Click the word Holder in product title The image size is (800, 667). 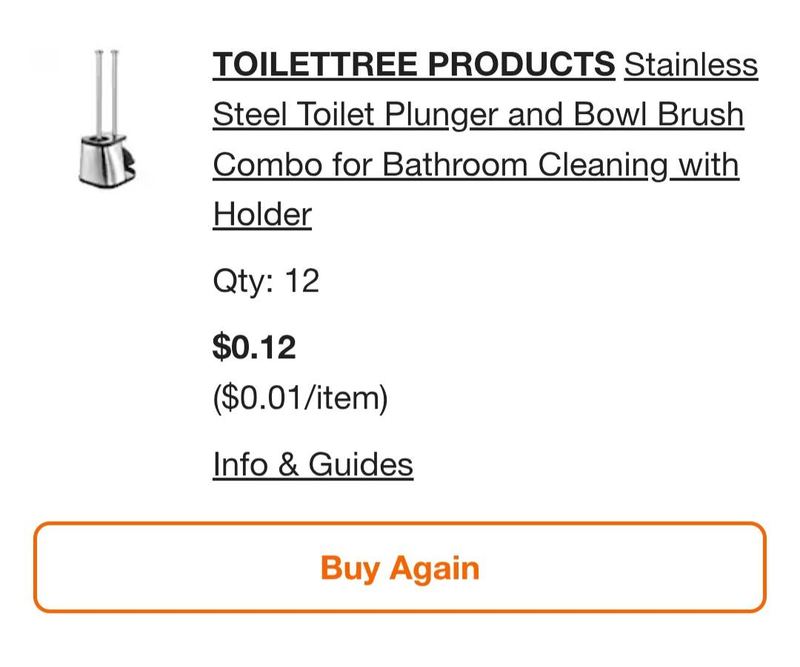tap(262, 214)
